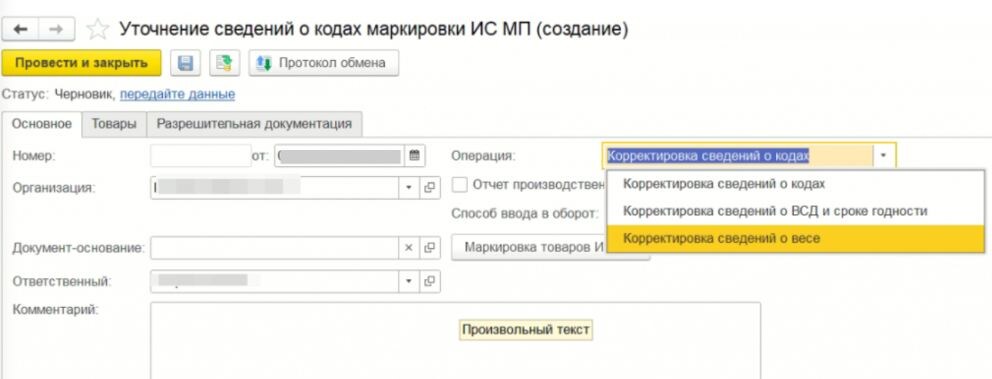This screenshot has height=379, width=992.
Task: Focus the date field after 'от:'
Action: pyautogui.click(x=340, y=156)
